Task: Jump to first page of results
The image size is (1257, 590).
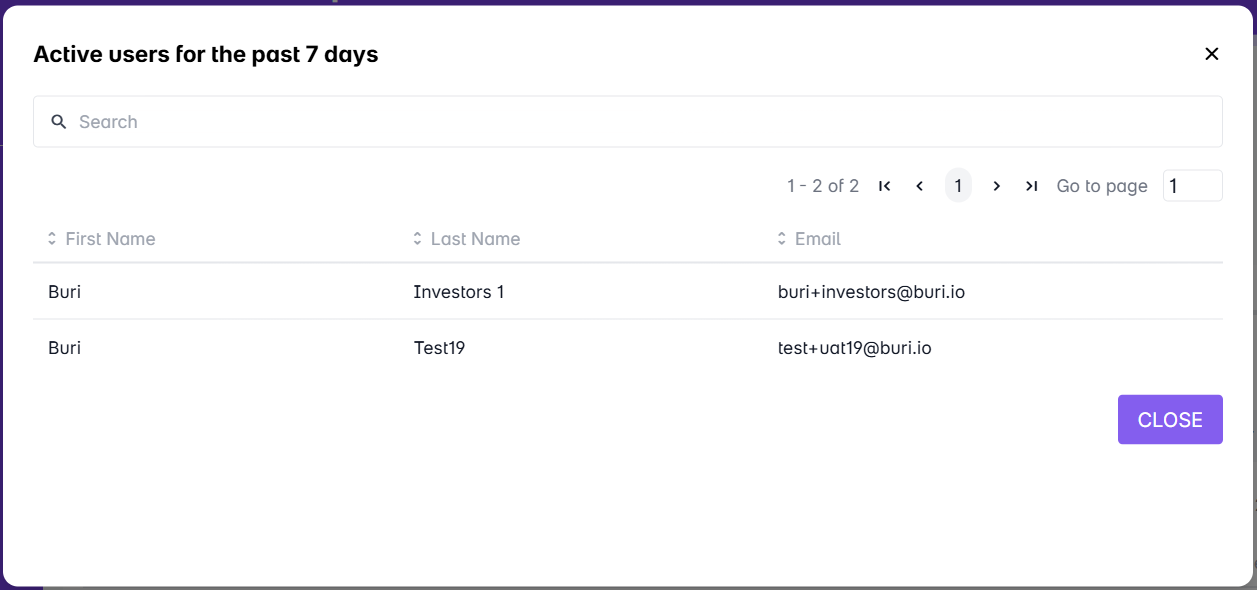Action: point(884,186)
